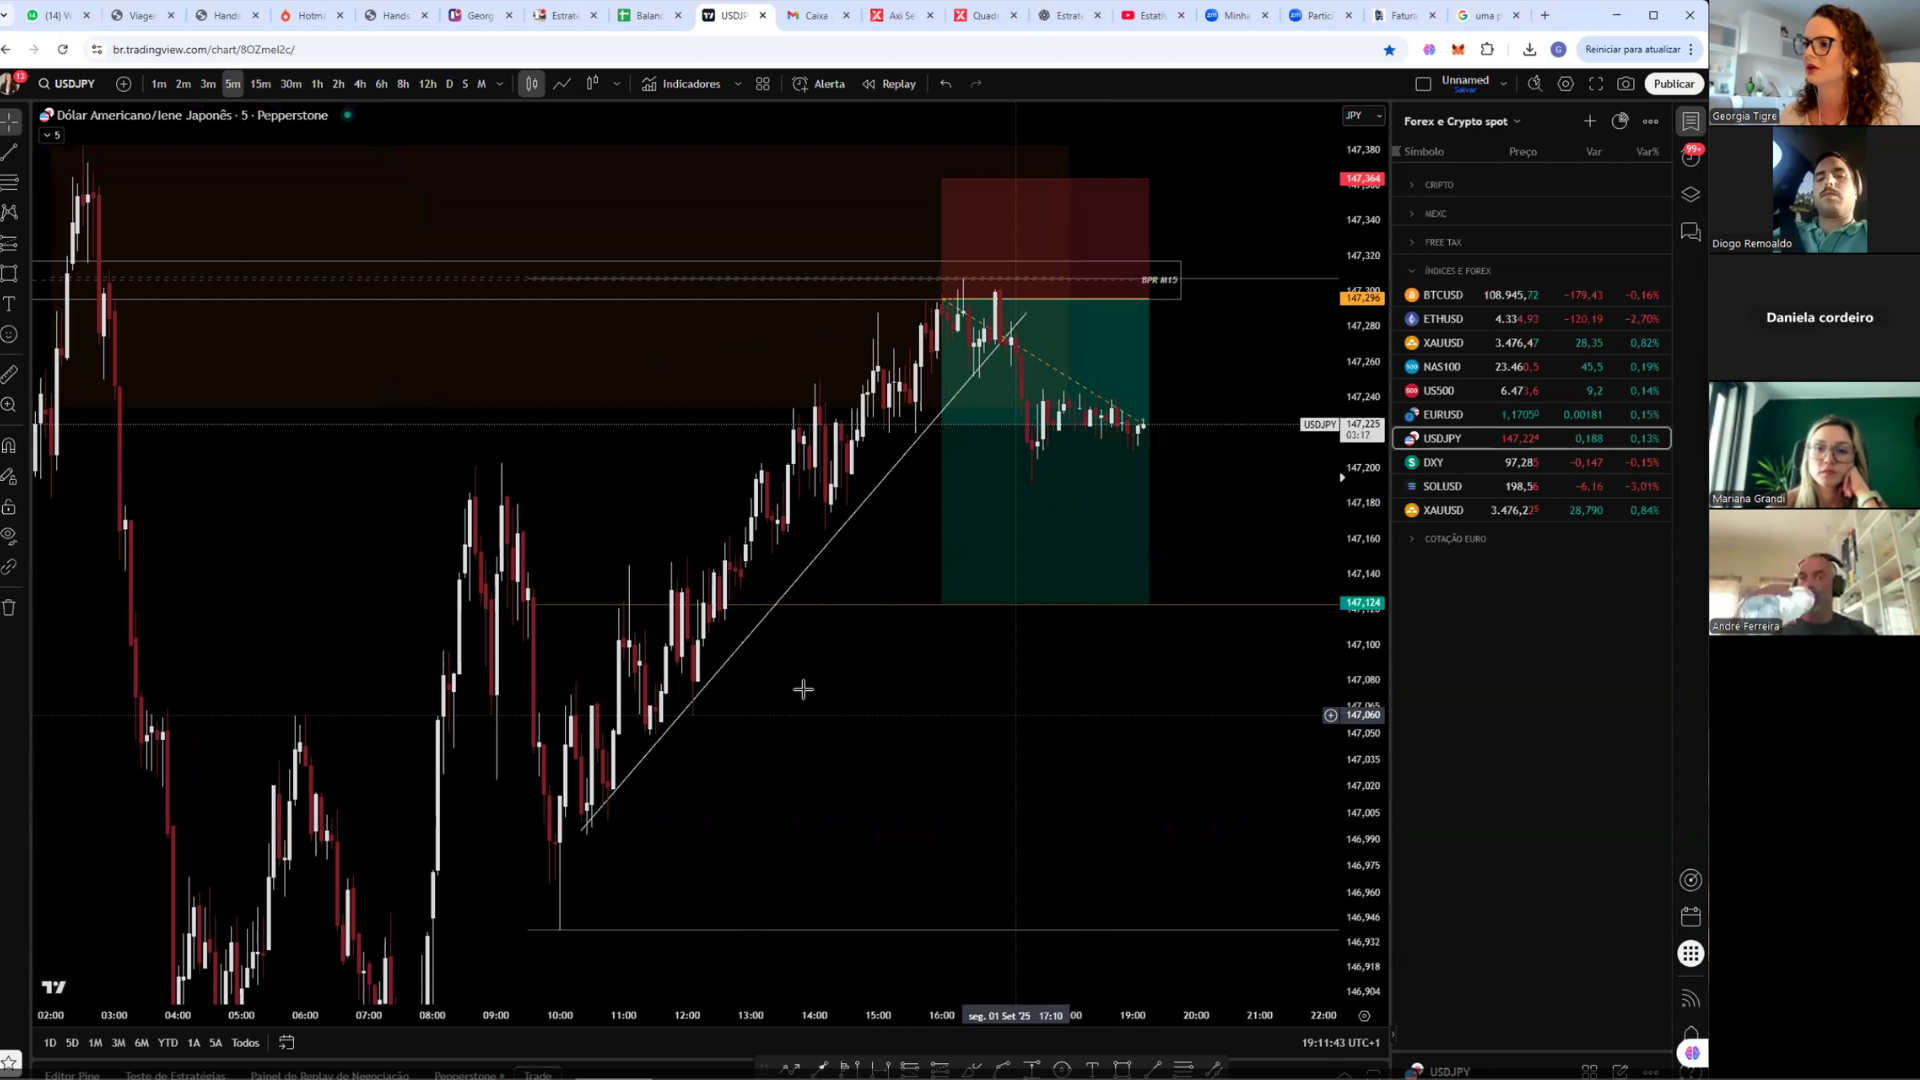Expand the CRIPTO watchlist section

1438,185
